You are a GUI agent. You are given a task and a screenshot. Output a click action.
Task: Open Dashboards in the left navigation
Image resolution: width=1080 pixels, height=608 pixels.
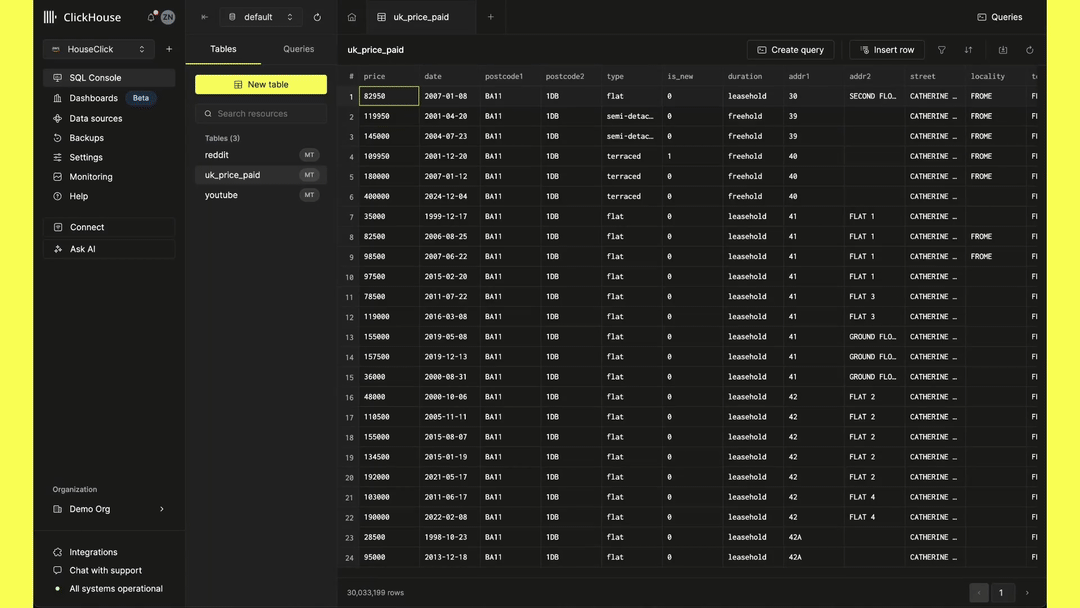pyautogui.click(x=94, y=98)
